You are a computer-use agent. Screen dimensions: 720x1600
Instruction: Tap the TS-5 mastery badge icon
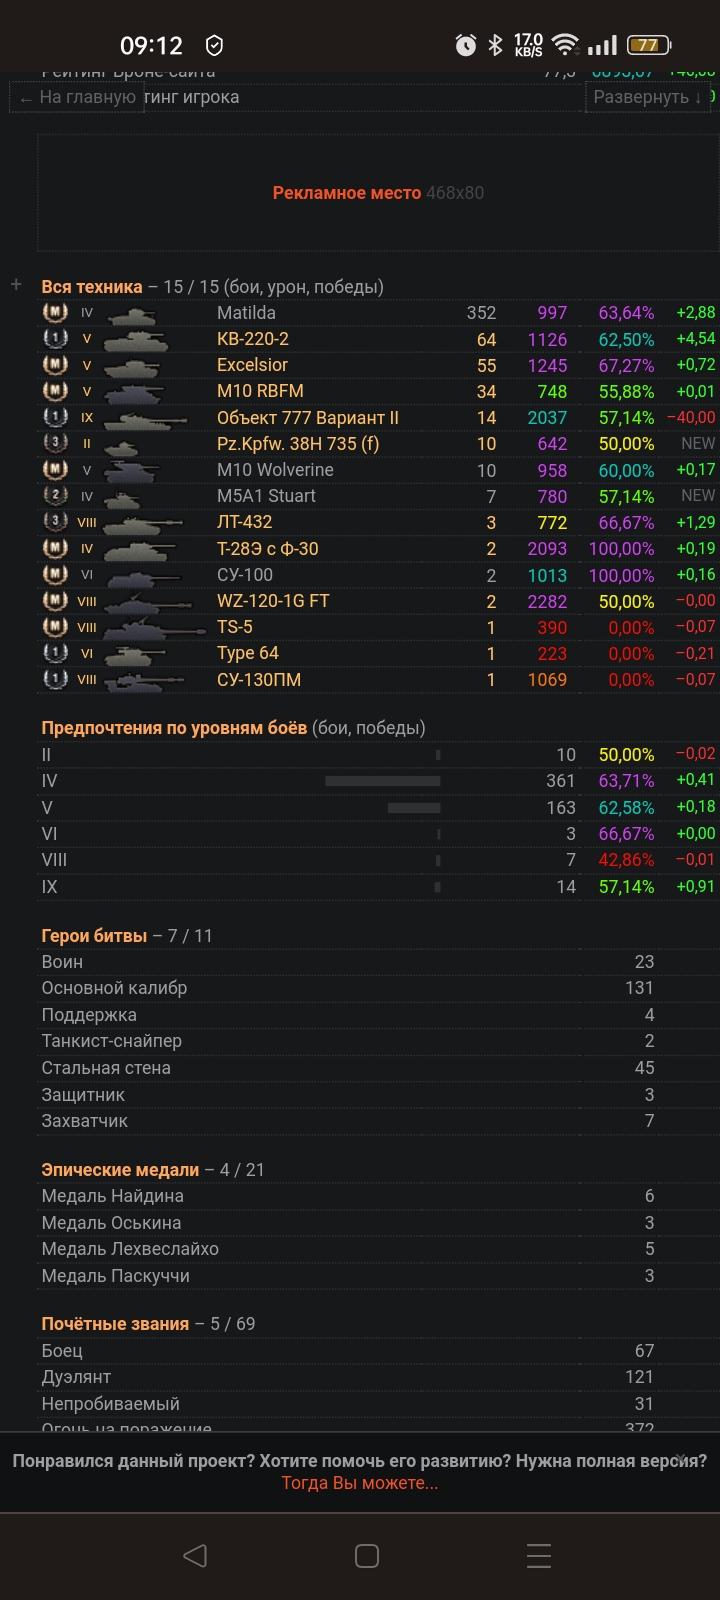(x=55, y=627)
